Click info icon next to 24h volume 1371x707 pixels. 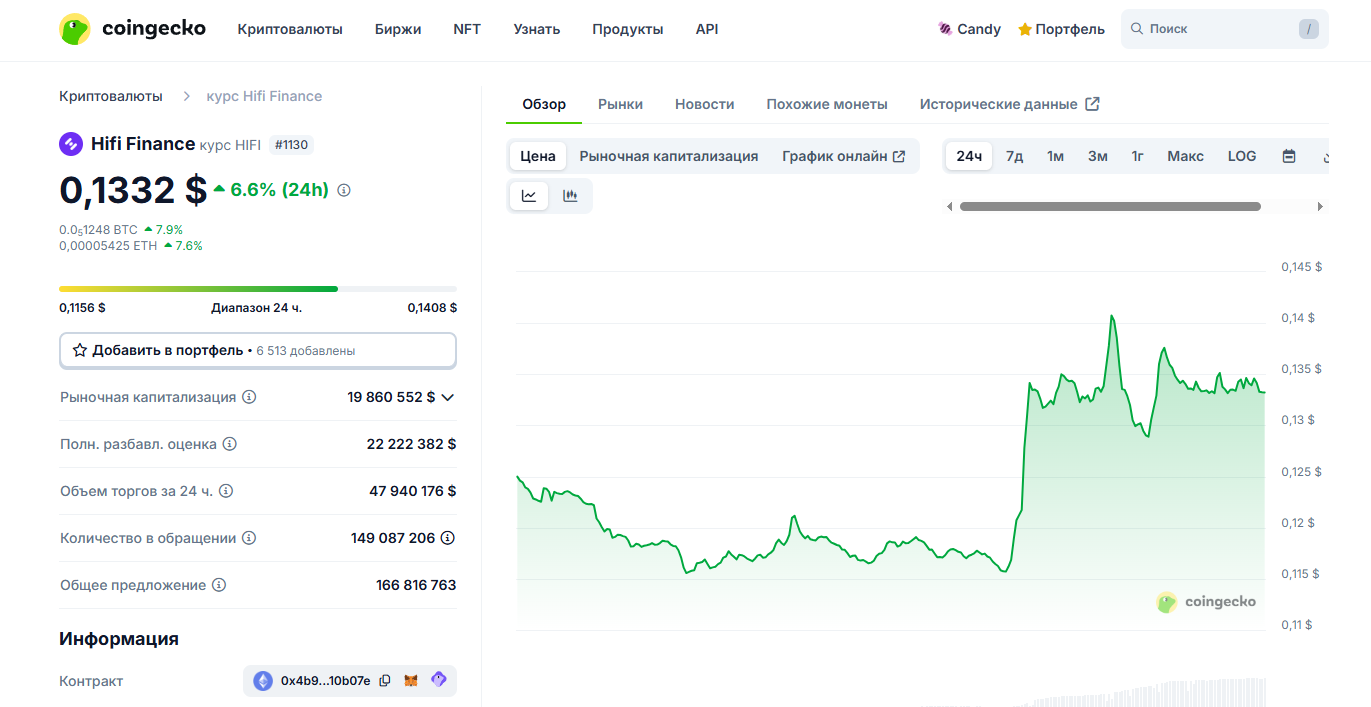[x=226, y=491]
